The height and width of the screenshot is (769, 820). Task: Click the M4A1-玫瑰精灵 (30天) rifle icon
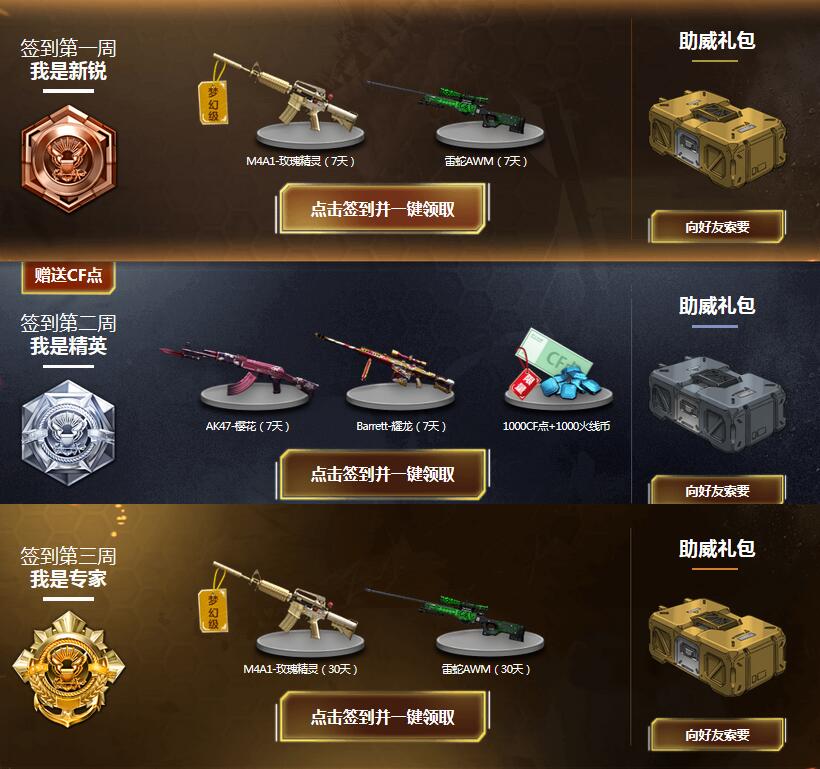[280, 607]
